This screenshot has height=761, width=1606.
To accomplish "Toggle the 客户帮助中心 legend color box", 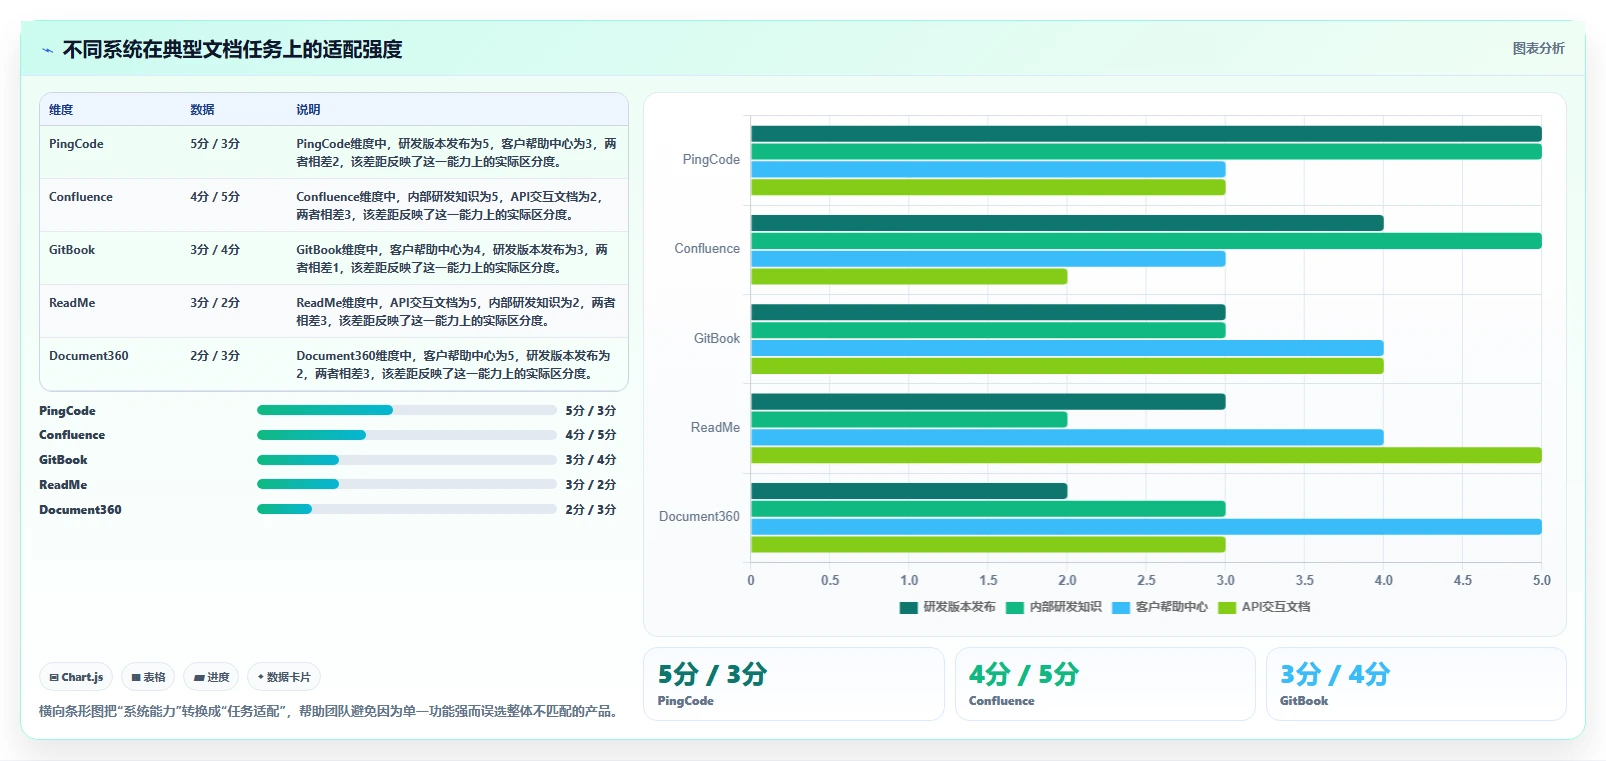I will [1120, 607].
